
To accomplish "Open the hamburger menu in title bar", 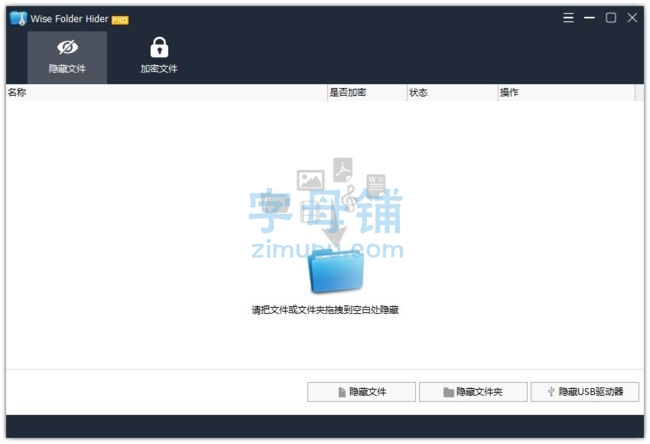I will (568, 17).
